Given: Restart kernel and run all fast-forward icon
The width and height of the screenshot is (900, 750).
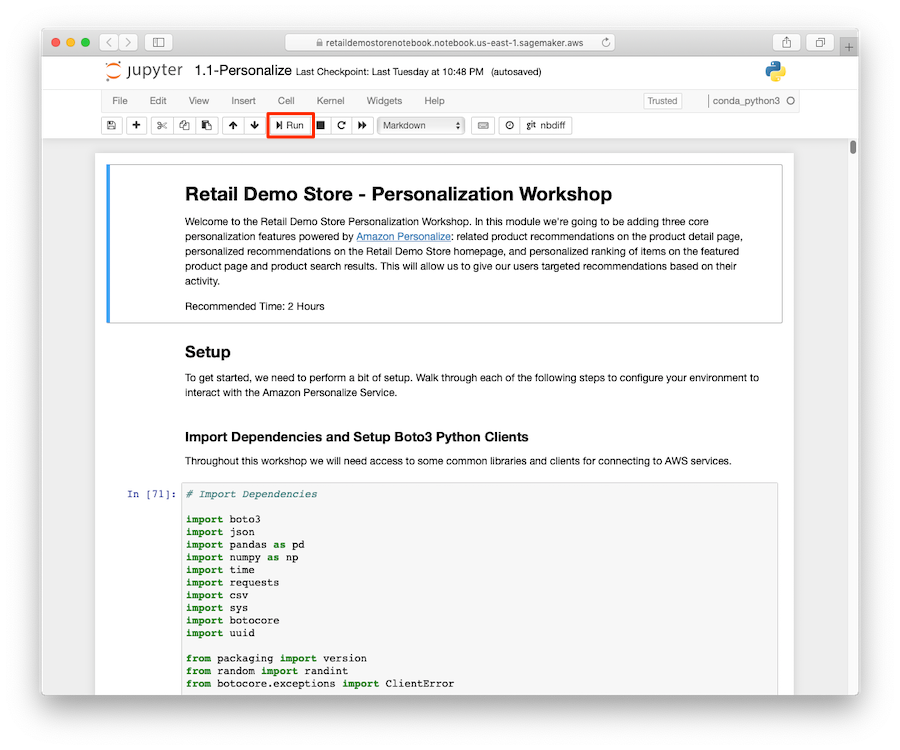Looking at the screenshot, I should 362,125.
